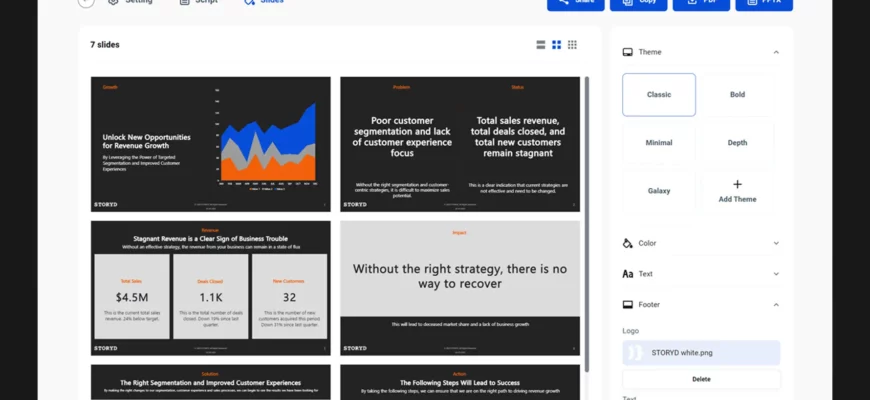Click the Aa Text section icon
870x400 pixels.
click(628, 274)
